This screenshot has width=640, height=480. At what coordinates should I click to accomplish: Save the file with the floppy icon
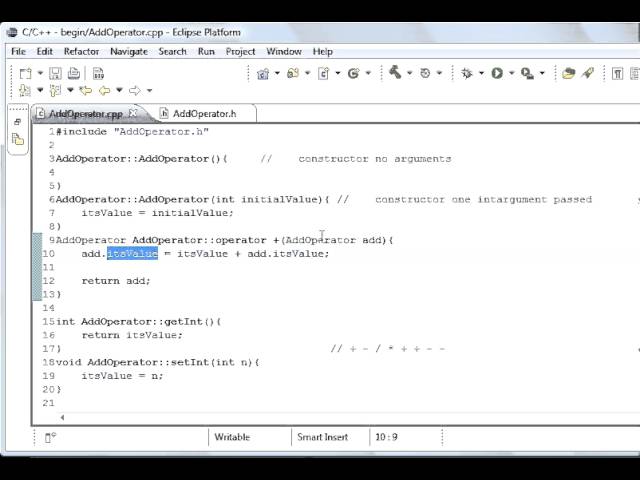[55, 73]
